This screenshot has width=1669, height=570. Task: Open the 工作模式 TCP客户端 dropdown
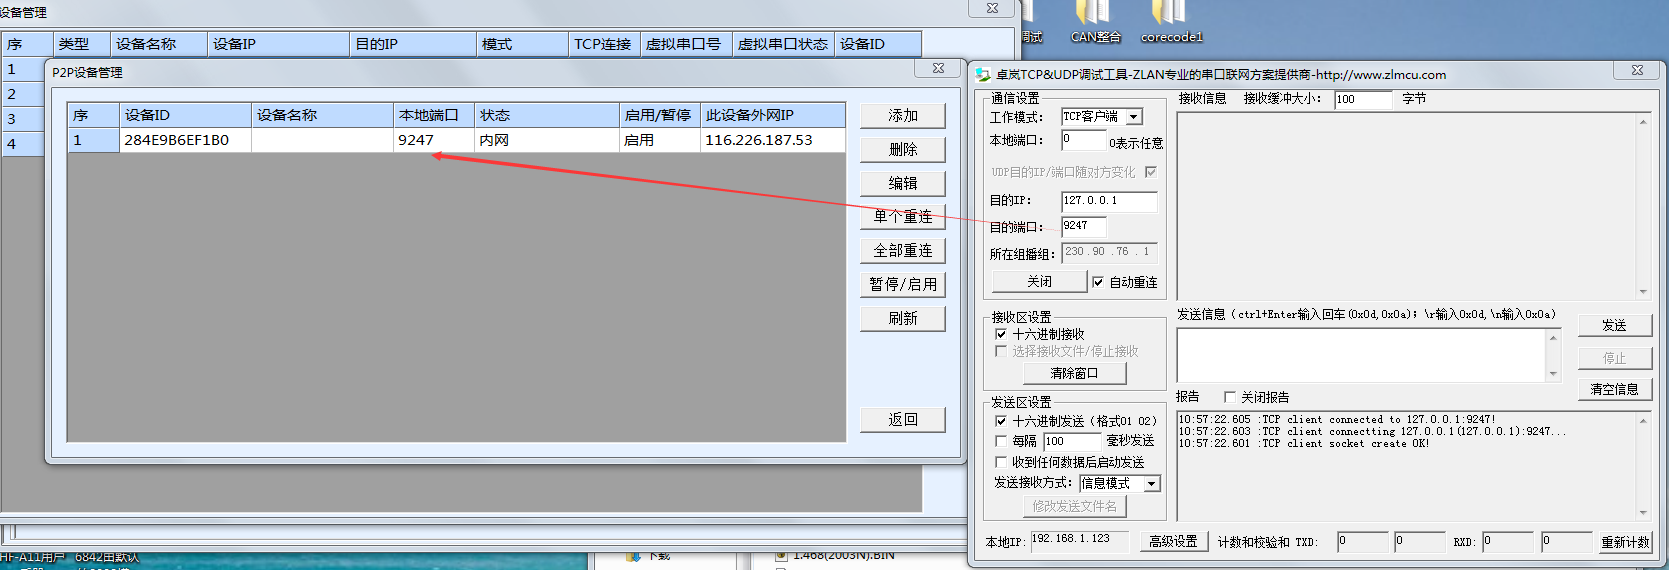[x=1134, y=117]
